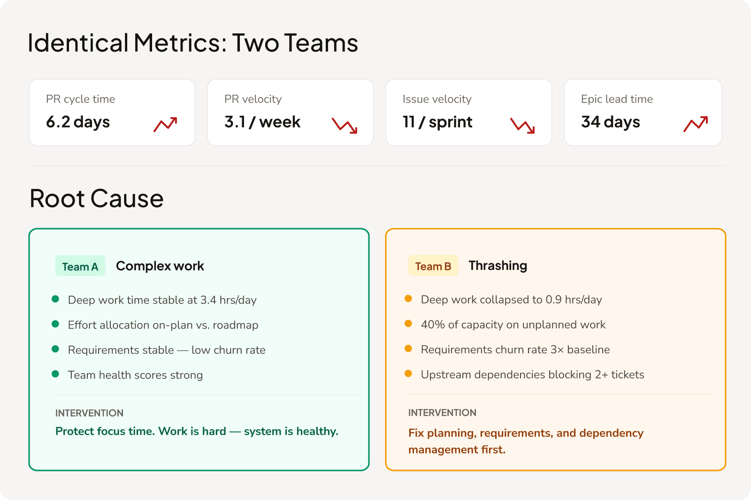Click green bullet beside 'Effort allocation on-plan'
The image size is (751, 500).
click(x=55, y=324)
